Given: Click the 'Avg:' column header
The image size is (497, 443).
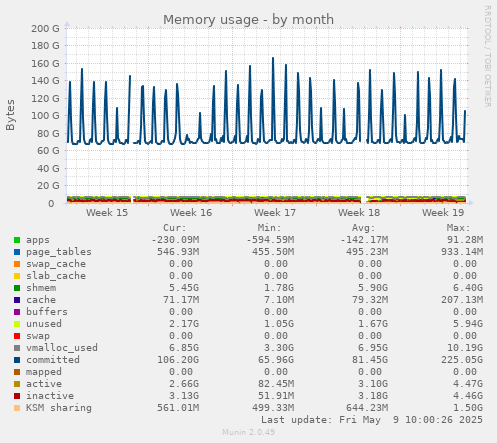Looking at the screenshot, I should pyautogui.click(x=364, y=228).
